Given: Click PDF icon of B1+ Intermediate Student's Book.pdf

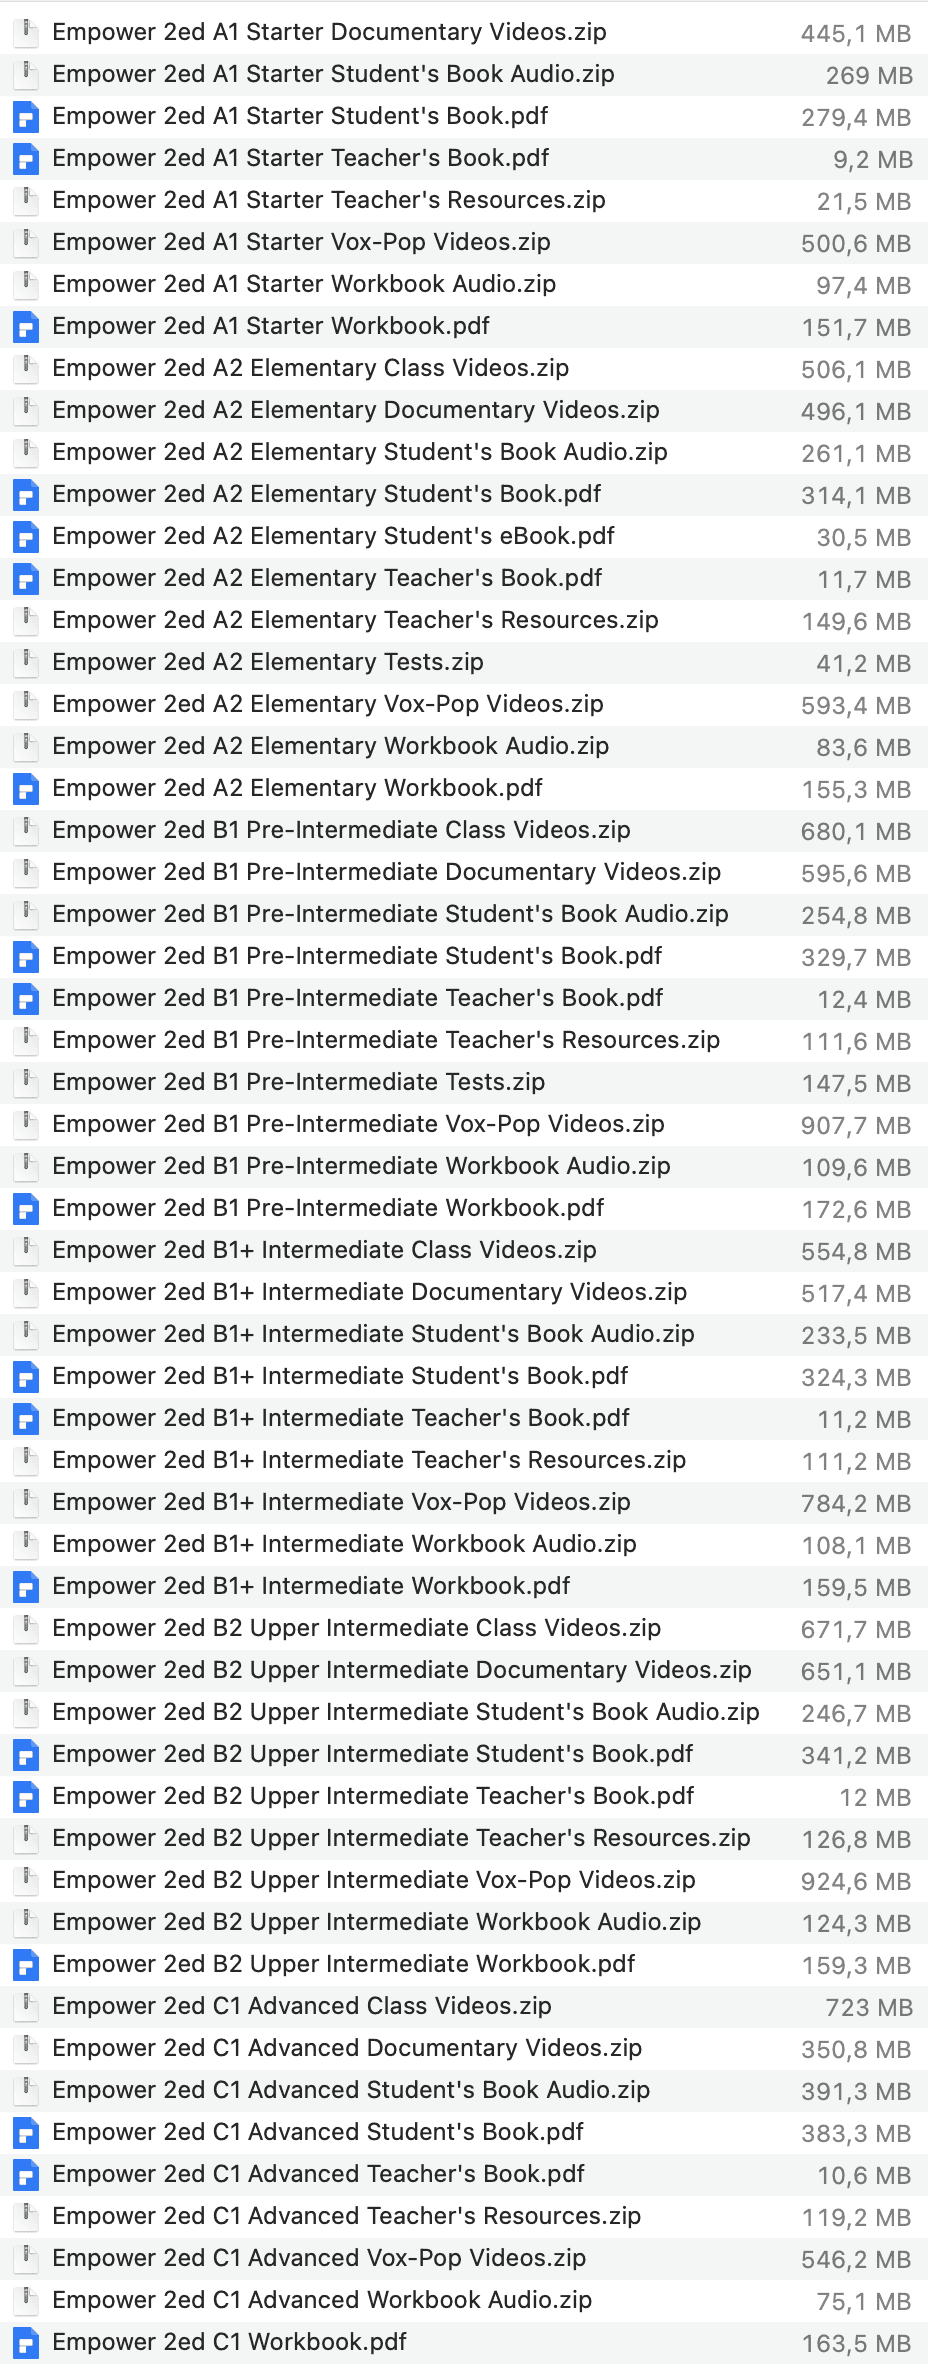Looking at the screenshot, I should click(x=26, y=1377).
